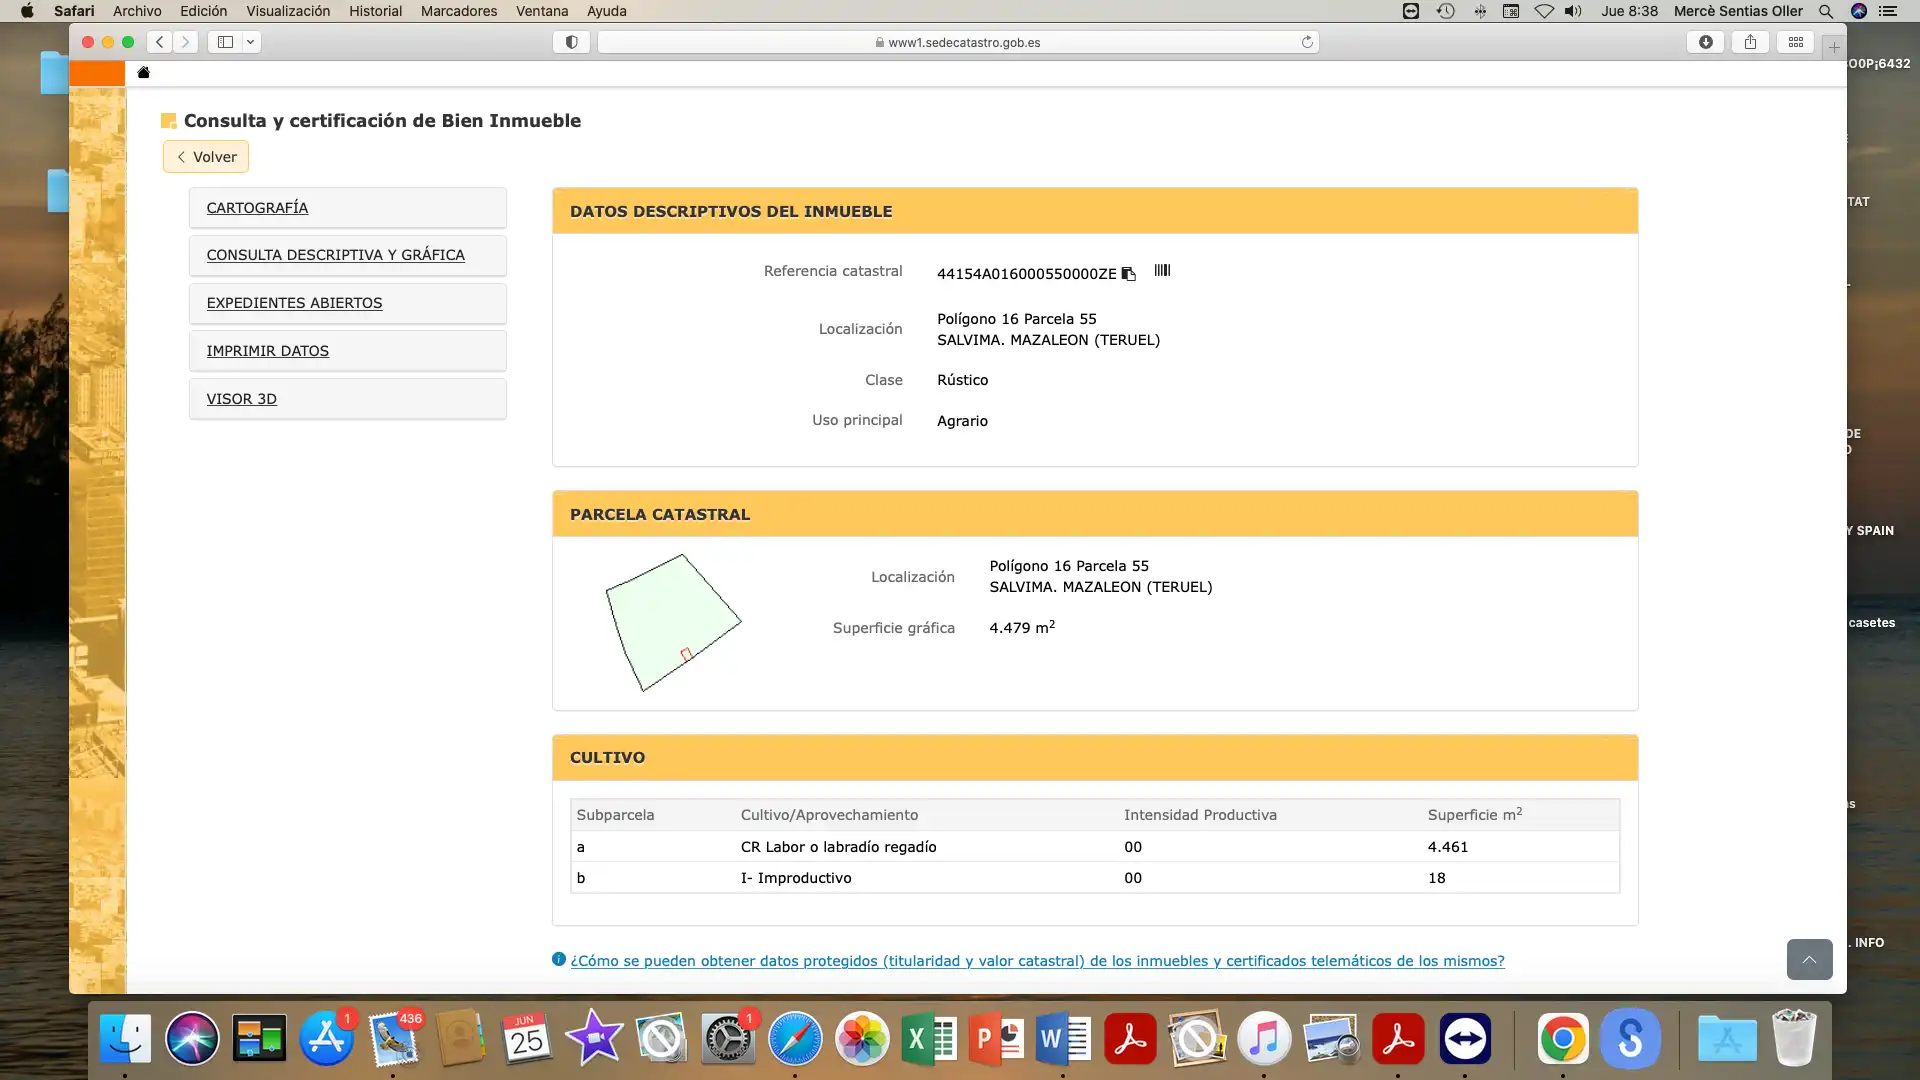Open Safari's share icon in the toolbar
Screen dimensions: 1920x1080
pos(1750,42)
